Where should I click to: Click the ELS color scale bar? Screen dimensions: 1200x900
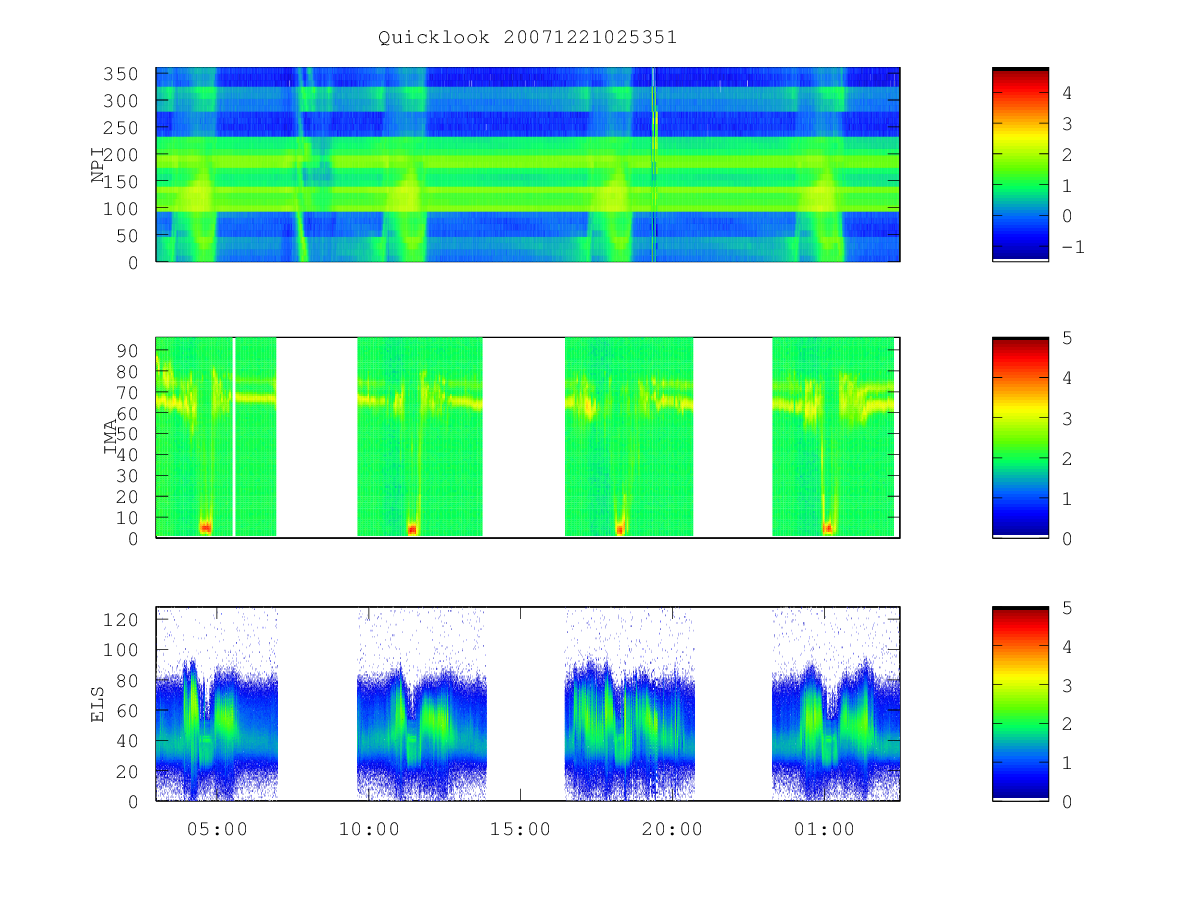[1020, 704]
